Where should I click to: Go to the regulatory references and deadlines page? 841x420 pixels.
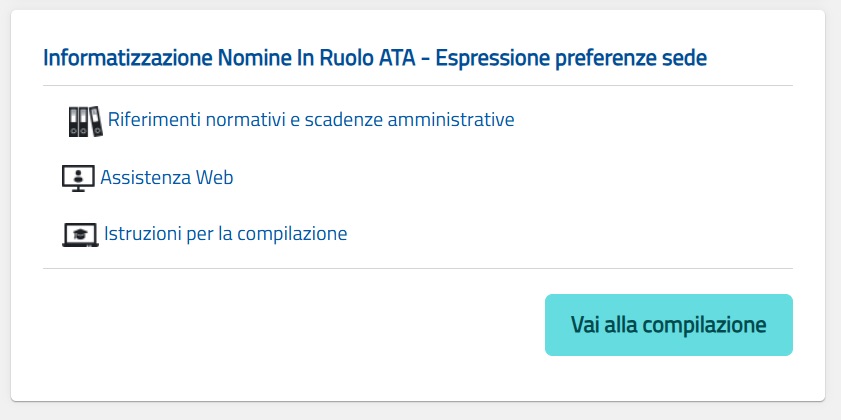tap(311, 119)
